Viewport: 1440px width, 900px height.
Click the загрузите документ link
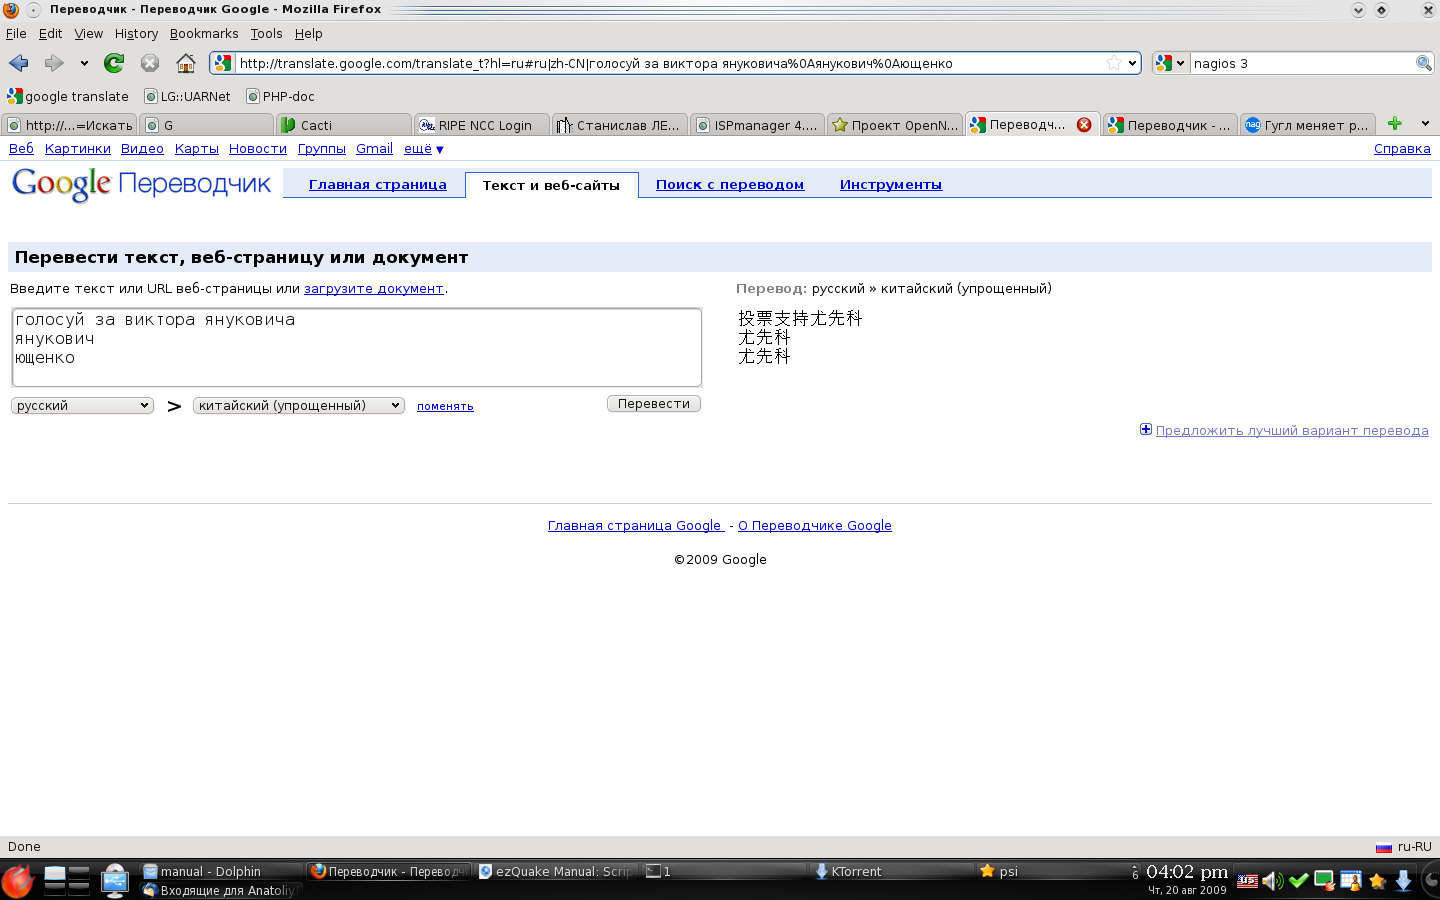tap(374, 289)
